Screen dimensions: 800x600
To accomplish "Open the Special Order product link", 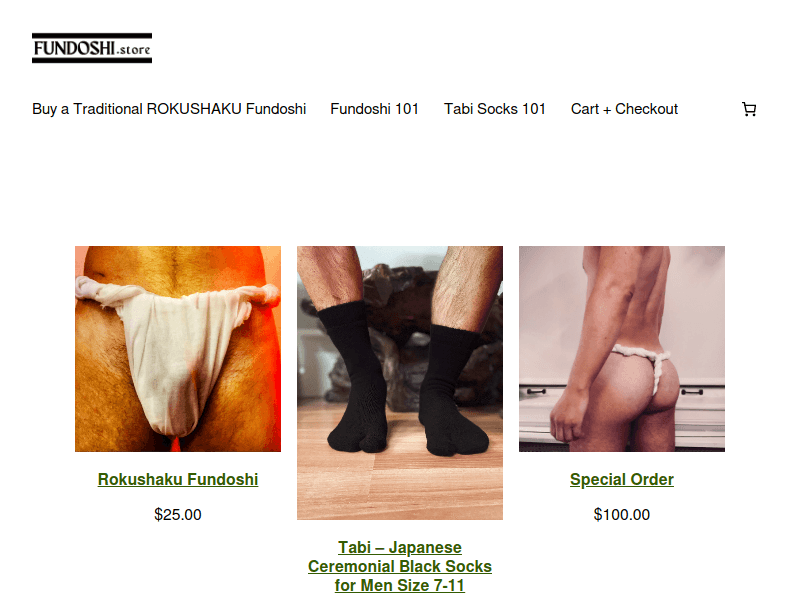I will pos(622,480).
